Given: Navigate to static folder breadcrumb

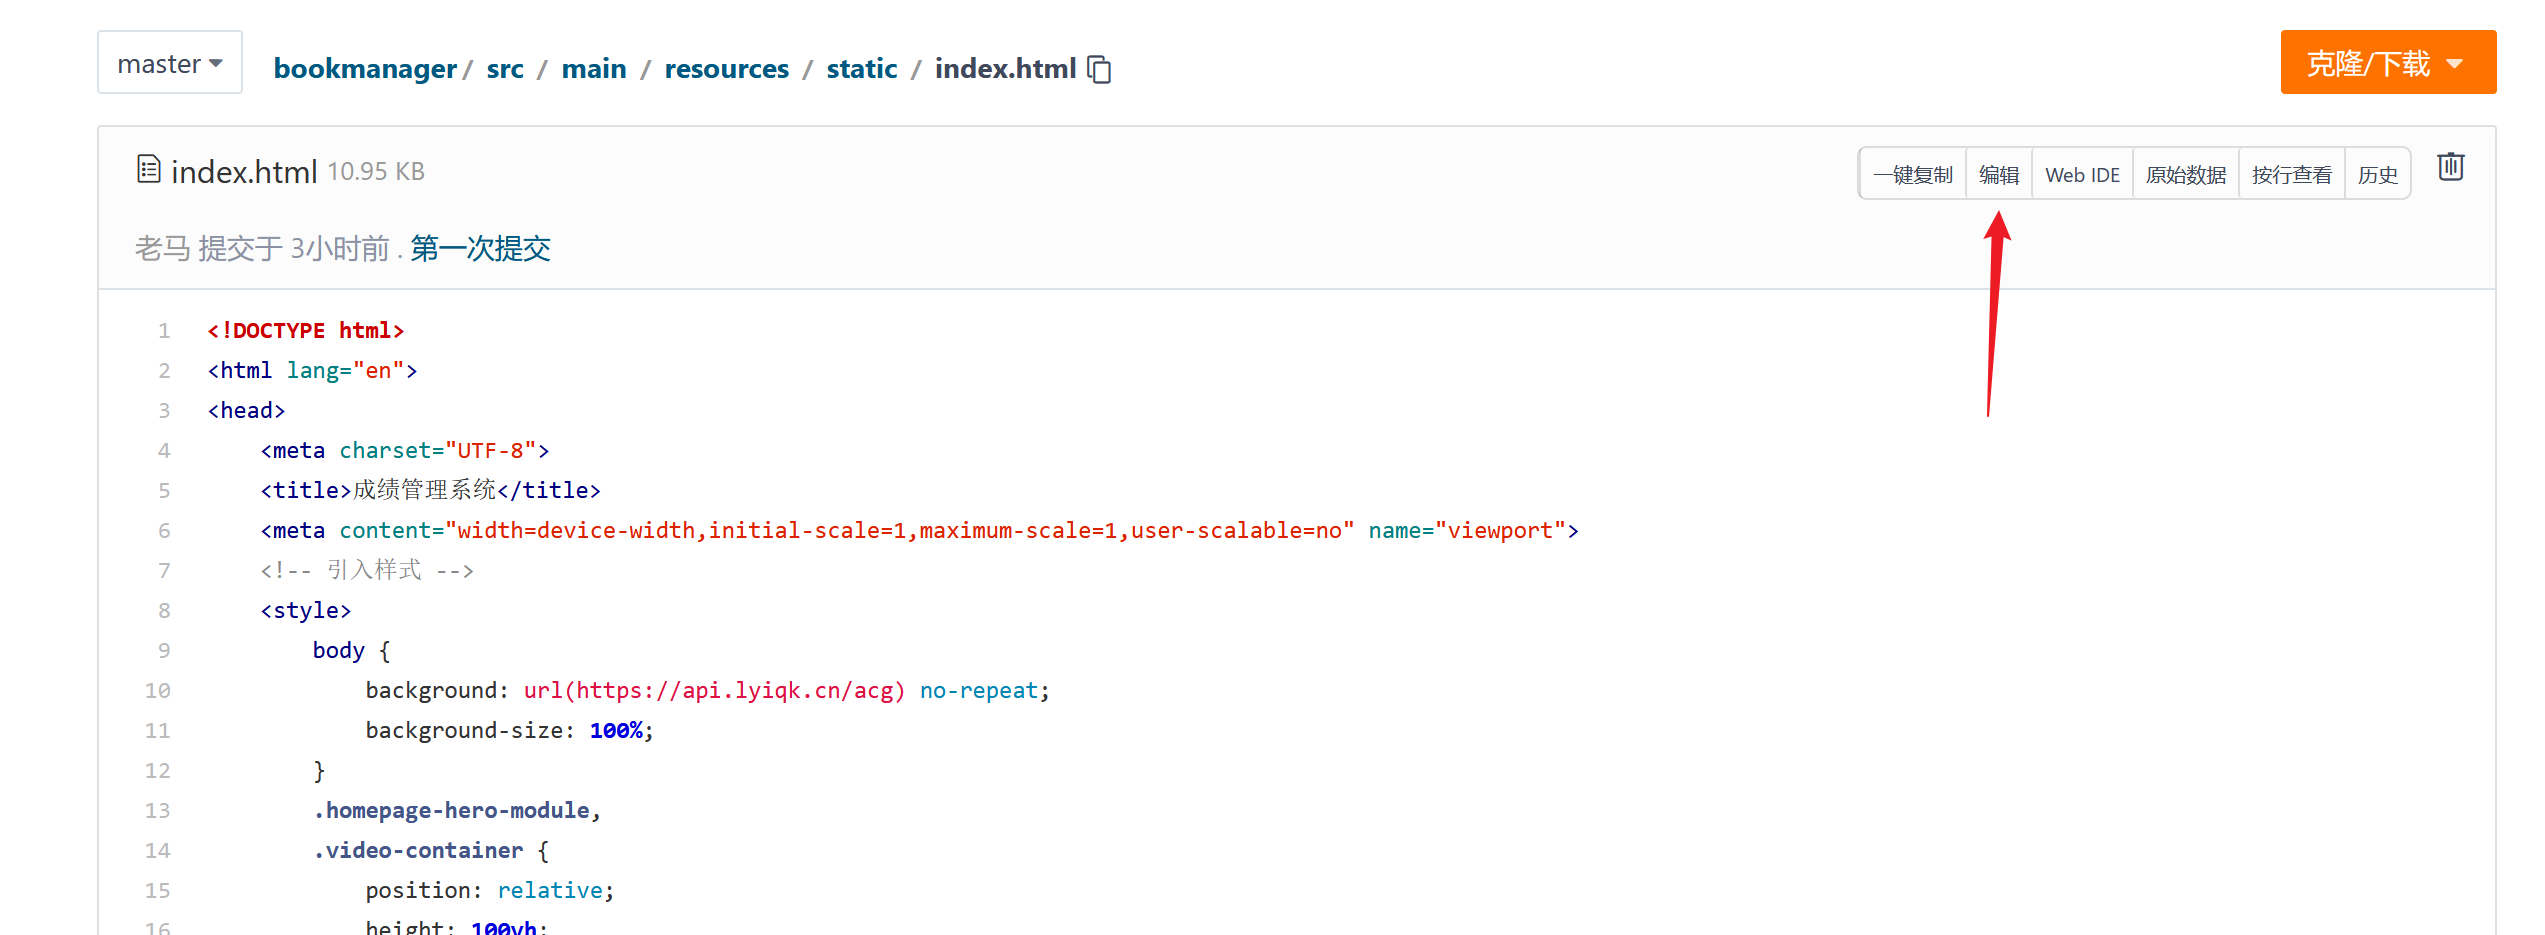Looking at the screenshot, I should (861, 69).
